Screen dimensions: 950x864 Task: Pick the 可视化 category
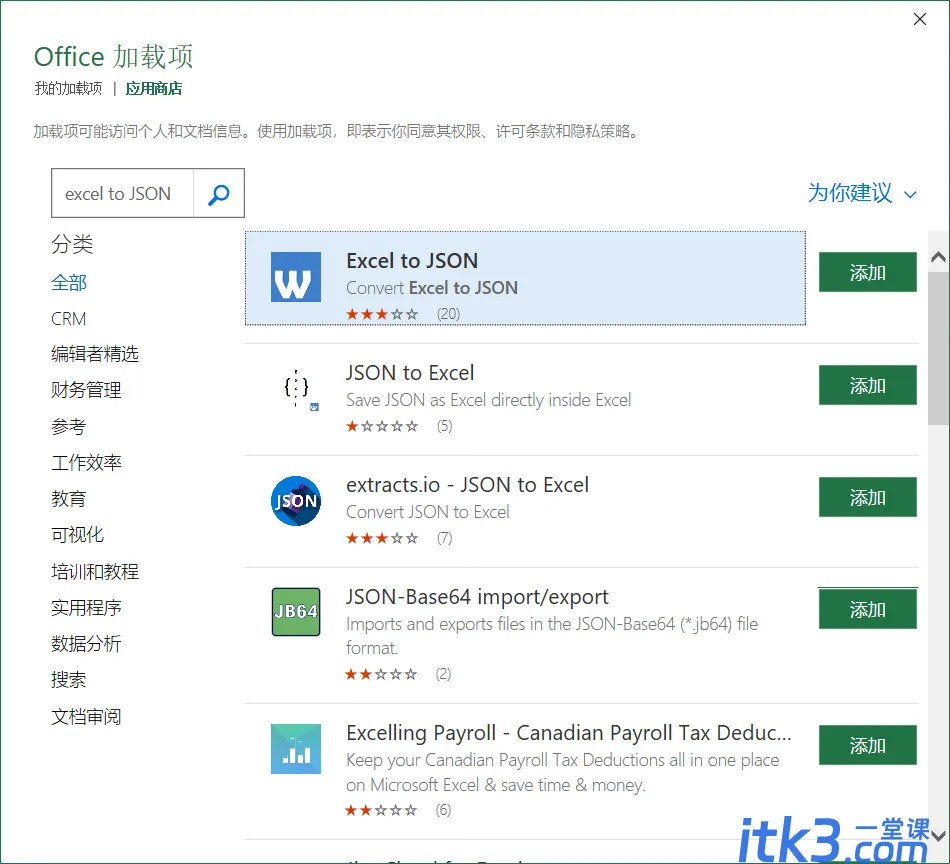(x=78, y=535)
